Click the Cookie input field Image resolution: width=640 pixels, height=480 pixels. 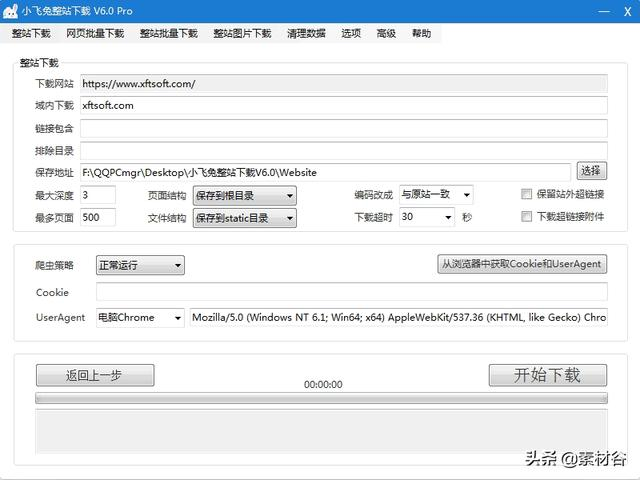(x=352, y=292)
